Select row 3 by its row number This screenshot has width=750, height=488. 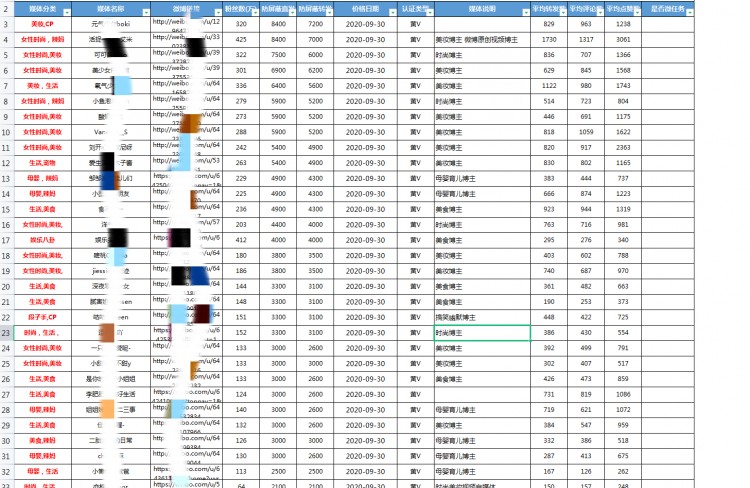pyautogui.click(x=6, y=23)
